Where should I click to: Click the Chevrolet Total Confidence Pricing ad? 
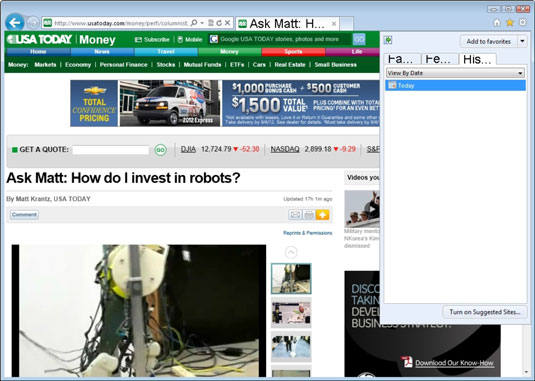(x=225, y=103)
